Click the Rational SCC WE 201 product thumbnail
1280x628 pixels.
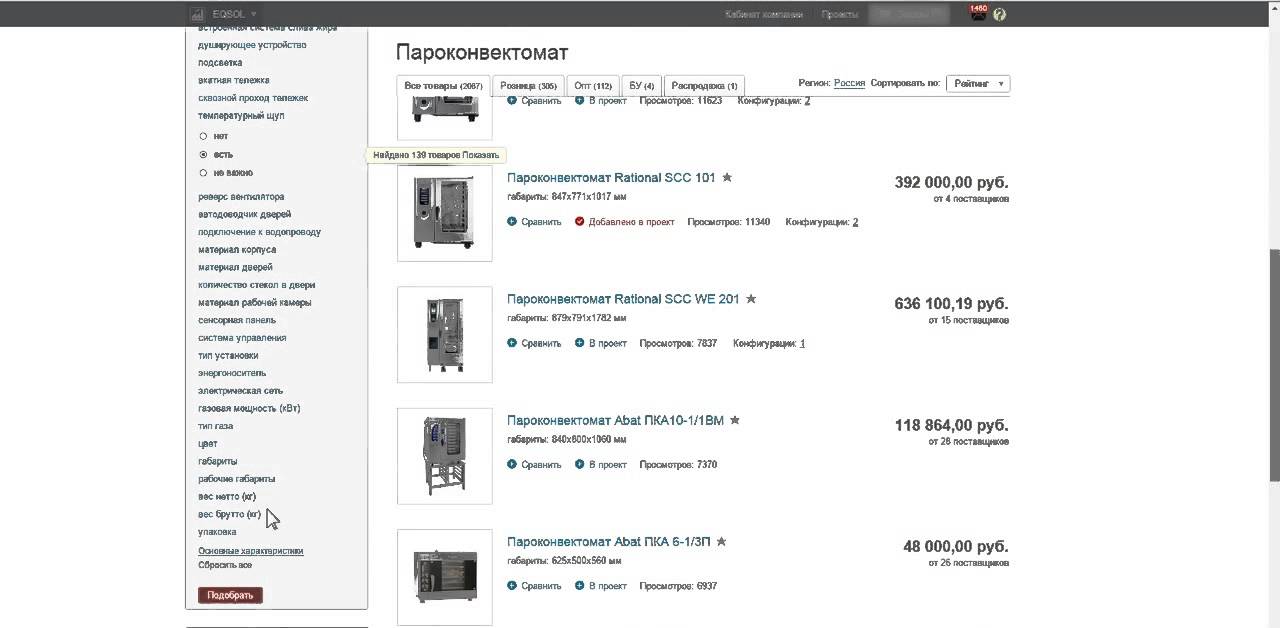click(445, 335)
